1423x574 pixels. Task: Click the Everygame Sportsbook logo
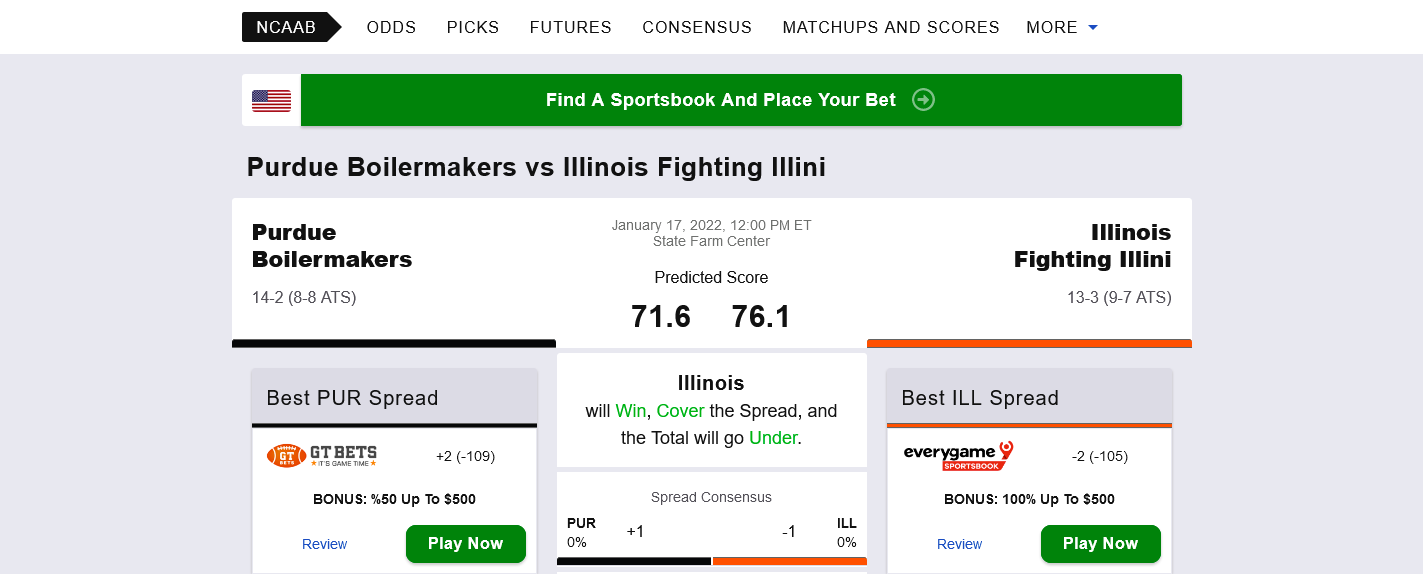pos(958,456)
